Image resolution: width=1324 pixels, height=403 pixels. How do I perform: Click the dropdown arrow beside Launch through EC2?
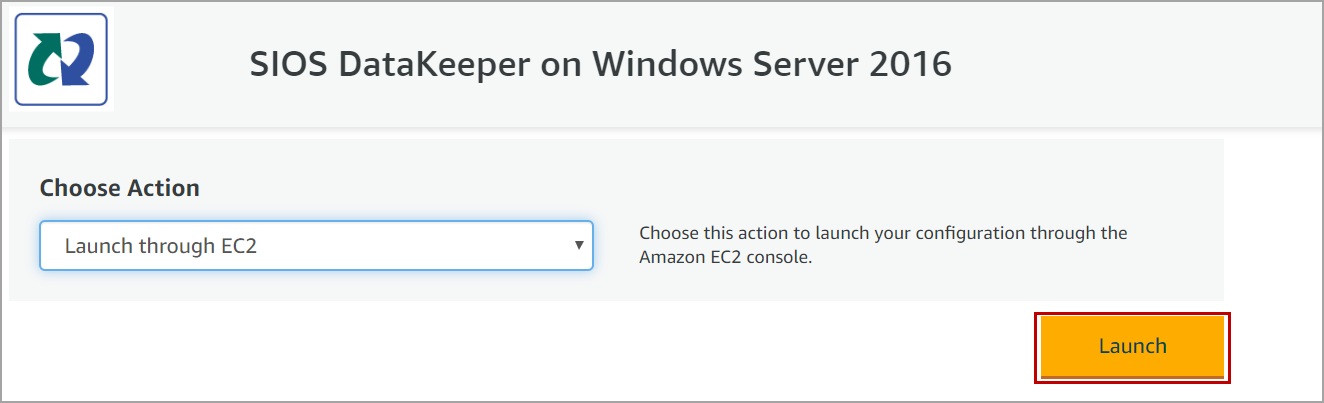coord(578,245)
